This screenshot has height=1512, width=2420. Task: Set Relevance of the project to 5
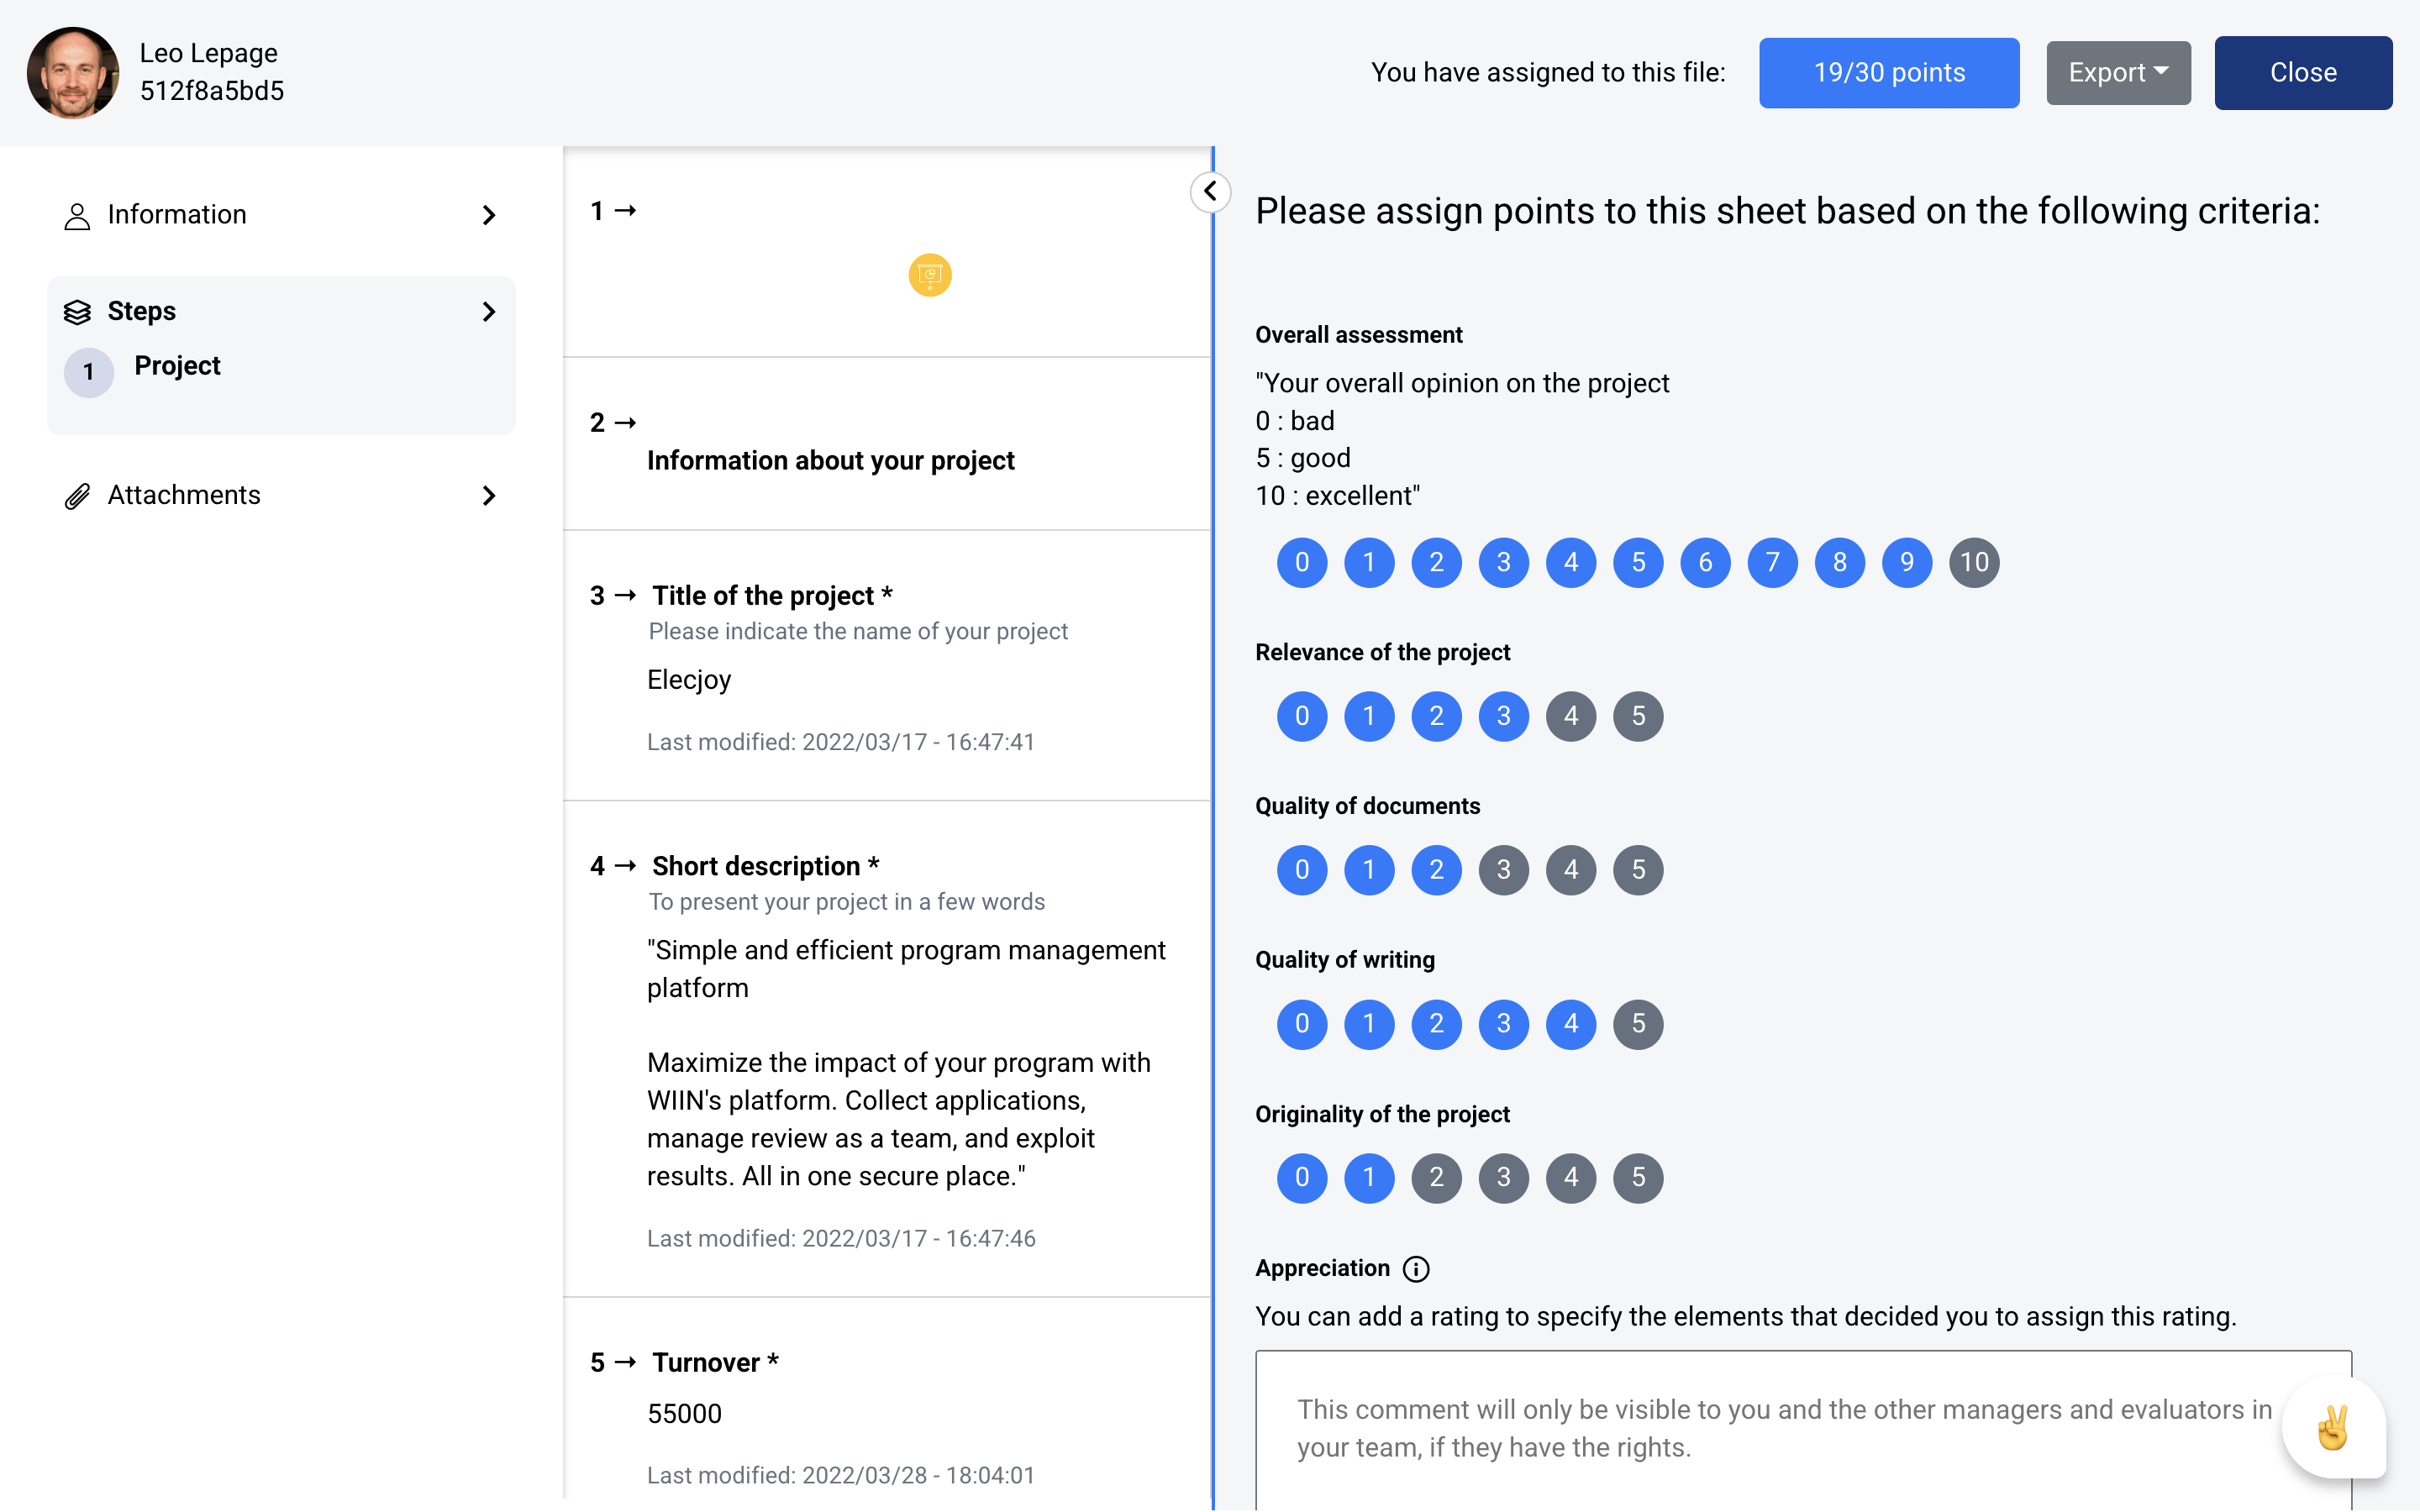[1638, 716]
